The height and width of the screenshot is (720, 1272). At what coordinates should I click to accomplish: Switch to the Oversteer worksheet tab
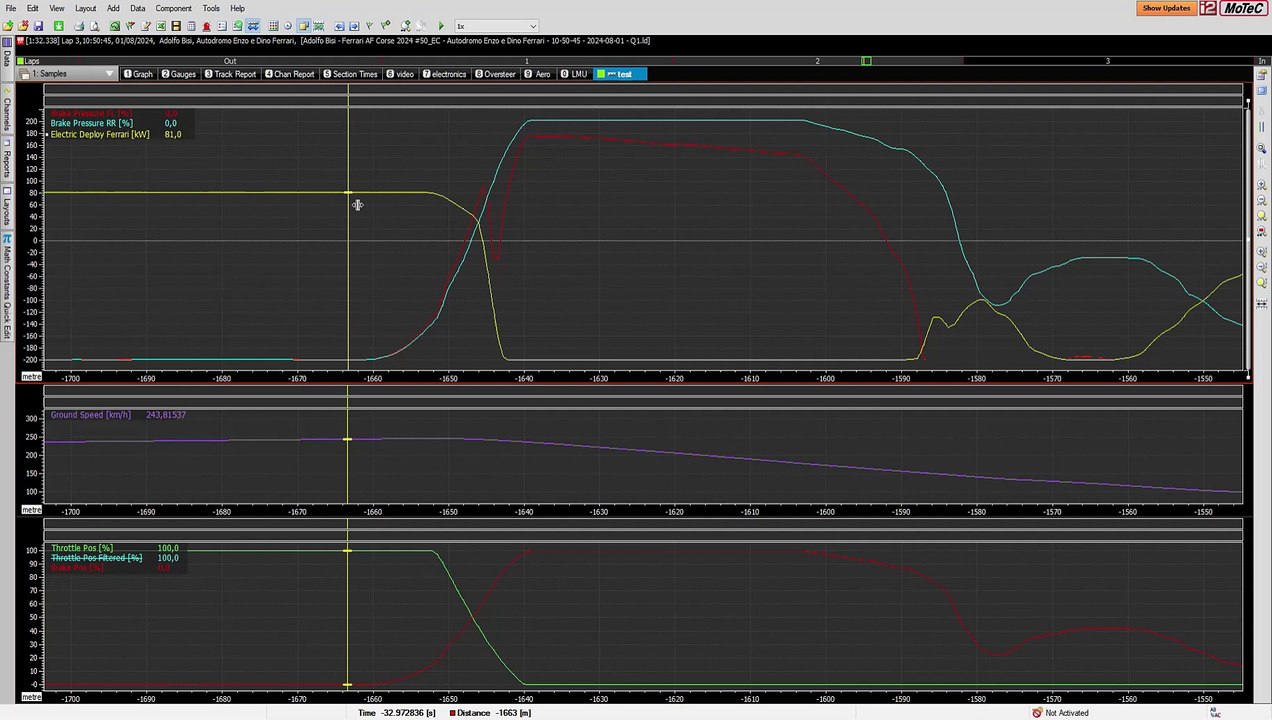point(496,74)
